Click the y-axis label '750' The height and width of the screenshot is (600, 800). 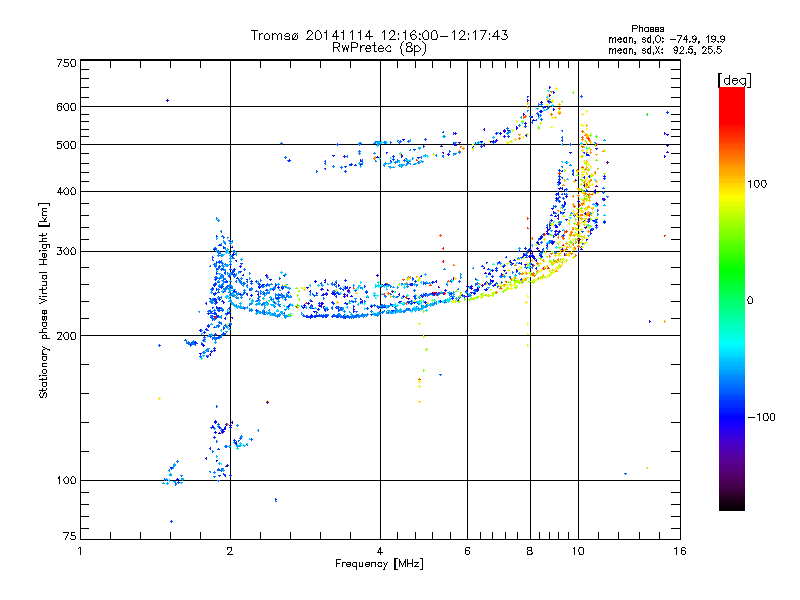(66, 63)
